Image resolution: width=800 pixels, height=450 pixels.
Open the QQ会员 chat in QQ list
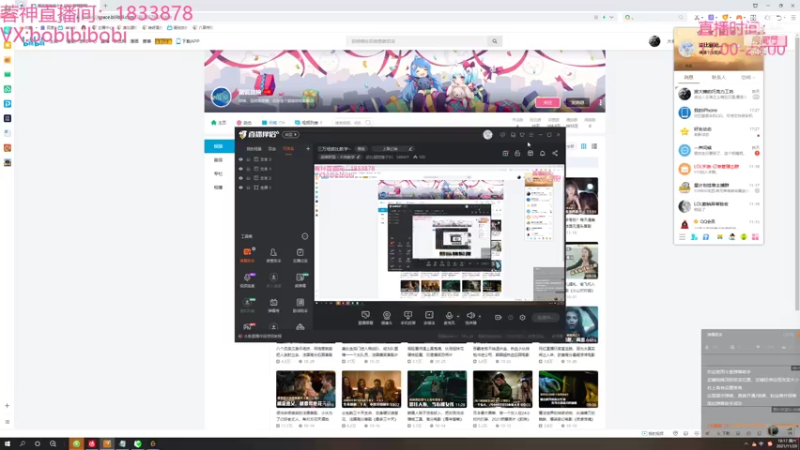point(718,222)
